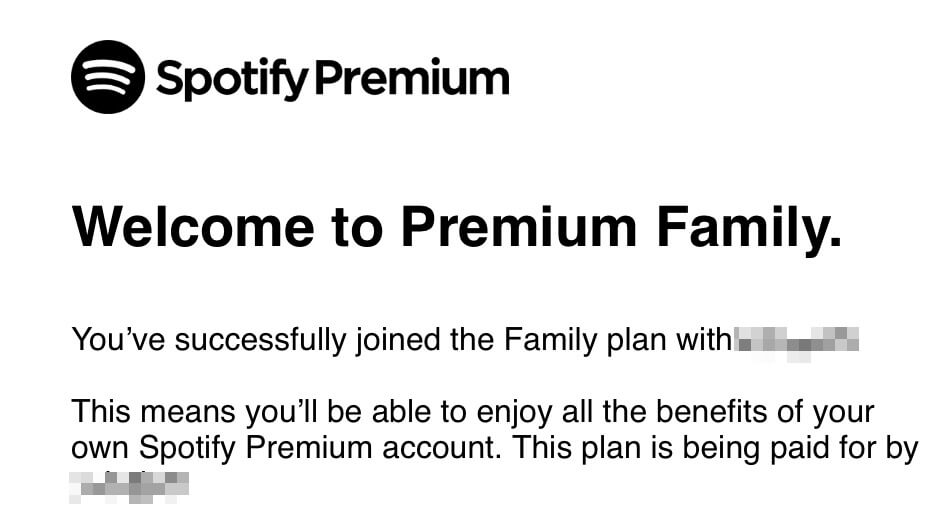Screen dimensions: 948x532
Task: Click the word Welcome in the heading
Action: point(193,227)
